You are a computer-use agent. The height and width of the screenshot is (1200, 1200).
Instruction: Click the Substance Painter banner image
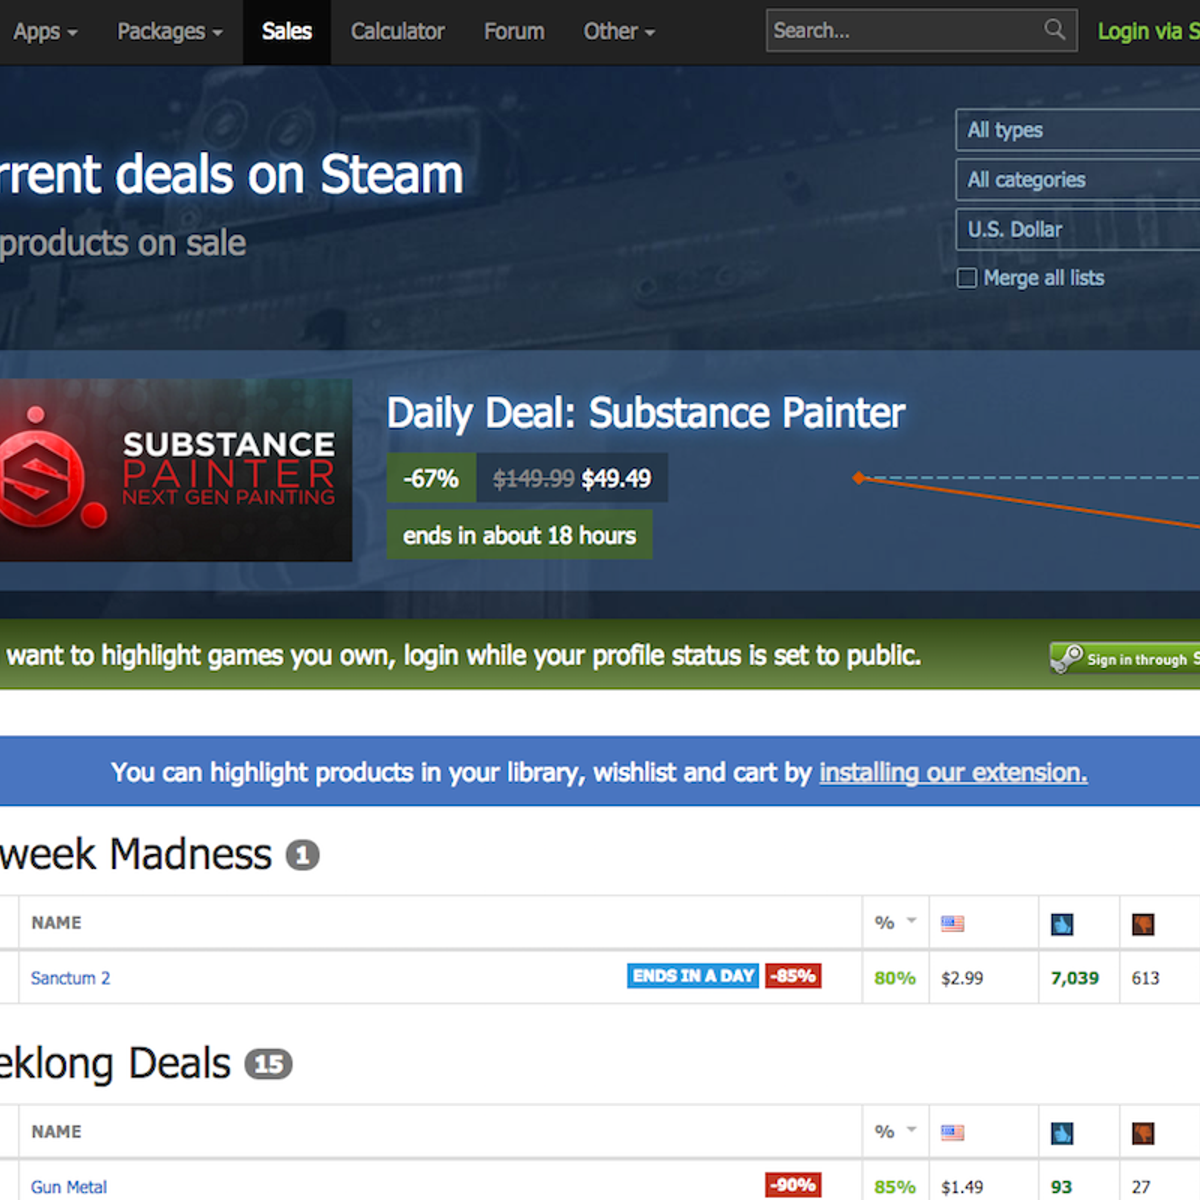click(x=176, y=470)
